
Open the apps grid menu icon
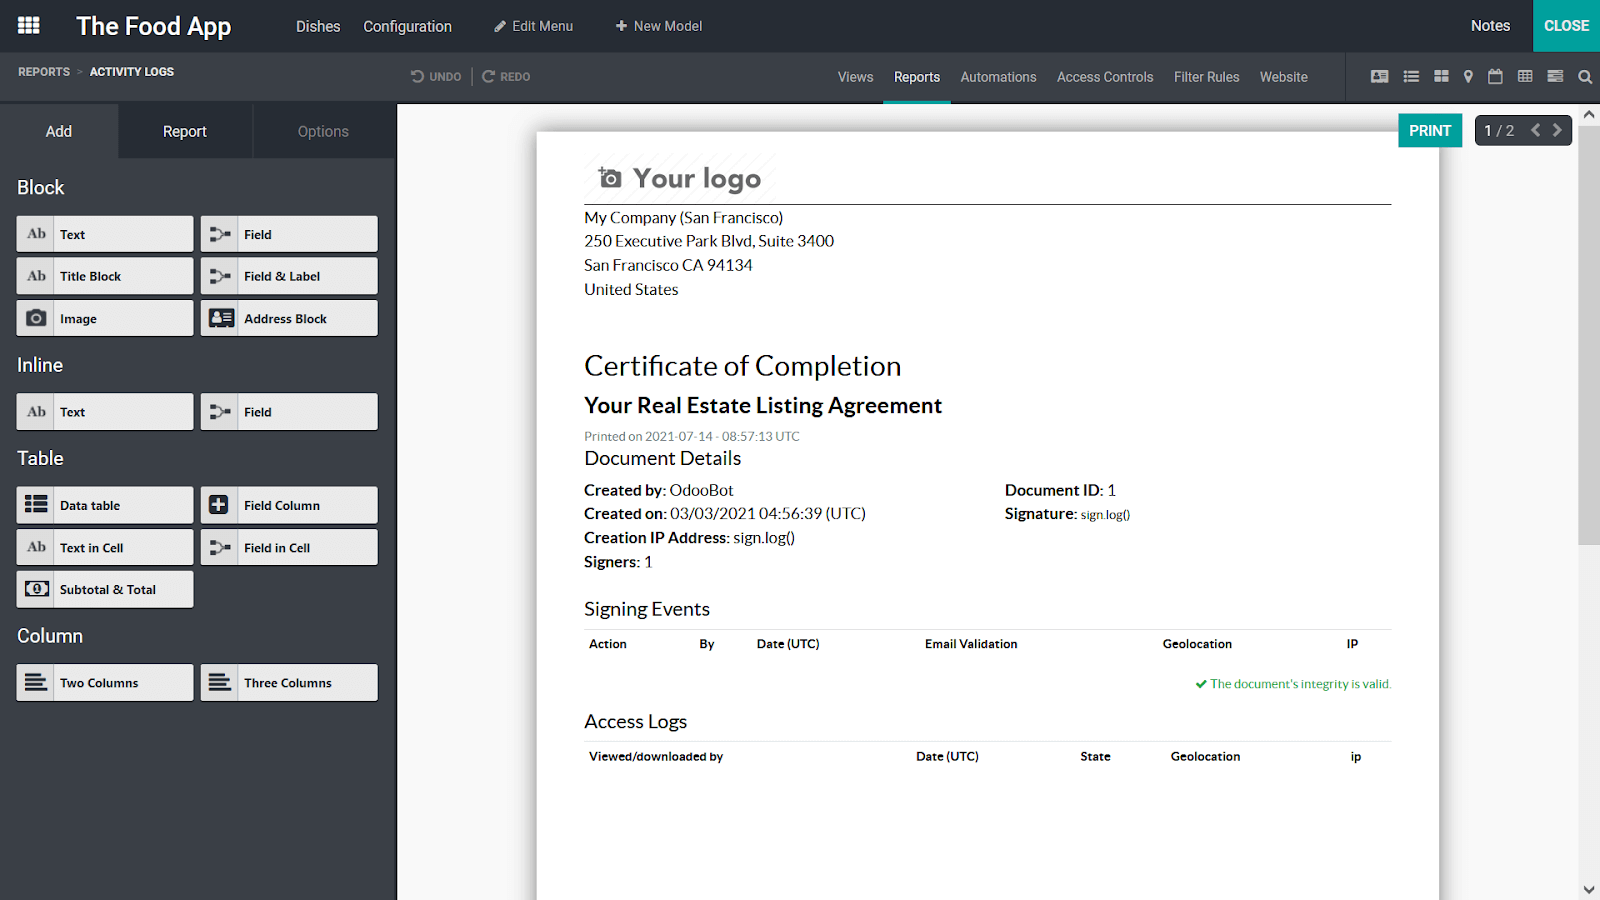pyautogui.click(x=29, y=26)
